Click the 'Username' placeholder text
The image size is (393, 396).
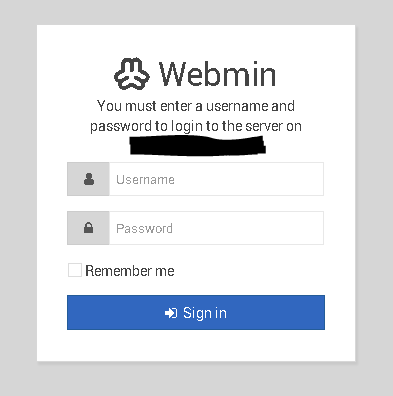tap(145, 180)
